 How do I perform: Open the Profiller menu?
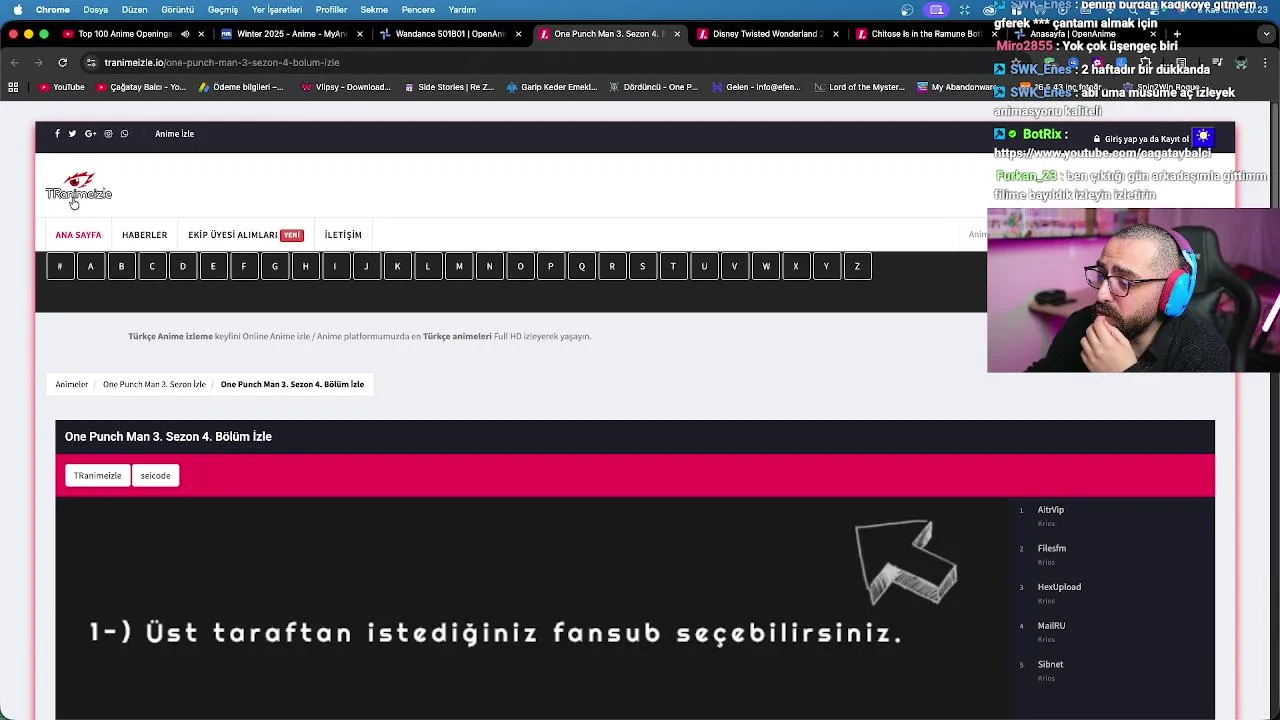331,10
